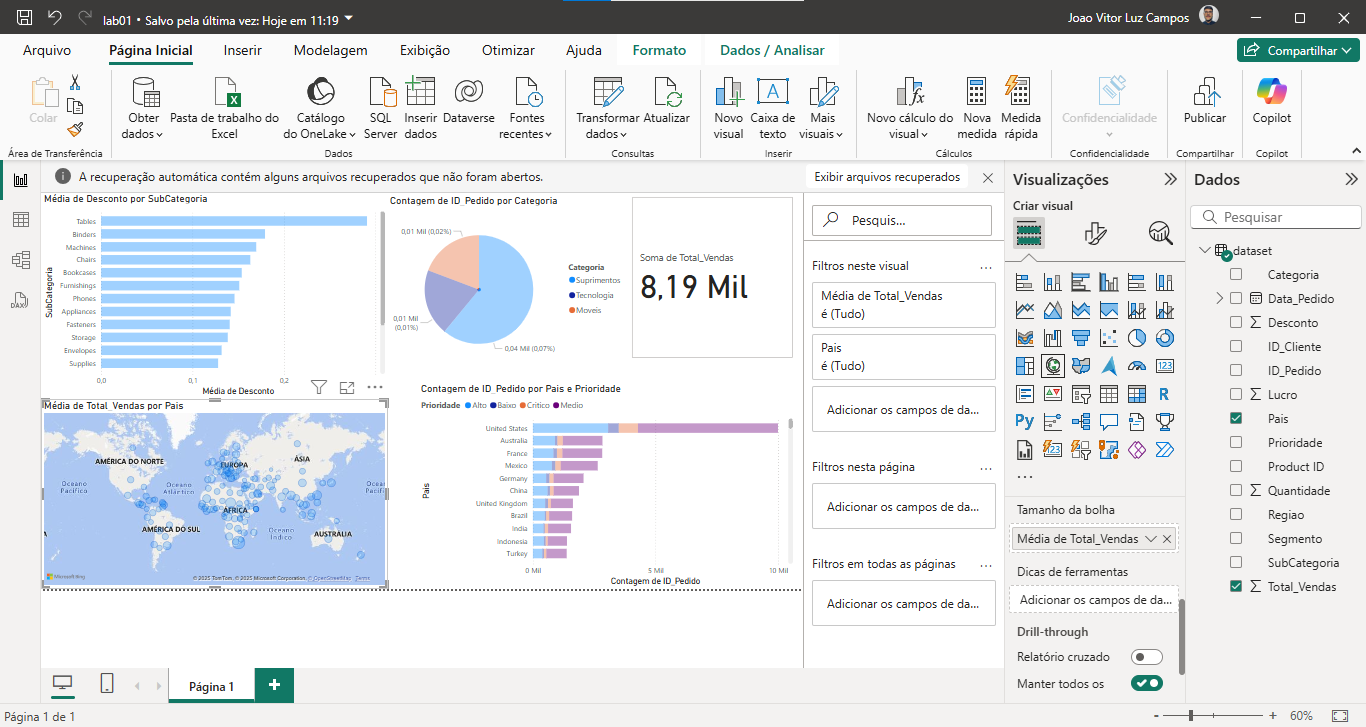This screenshot has height=727, width=1366.
Task: Select the R script visual icon
Action: tap(1164, 394)
